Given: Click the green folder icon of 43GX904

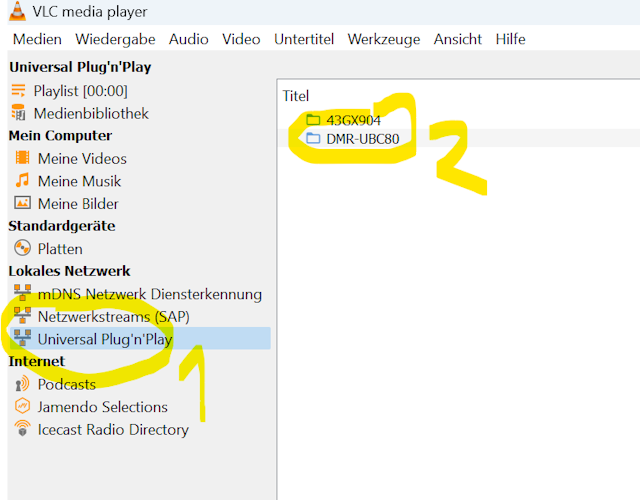Looking at the screenshot, I should point(313,120).
